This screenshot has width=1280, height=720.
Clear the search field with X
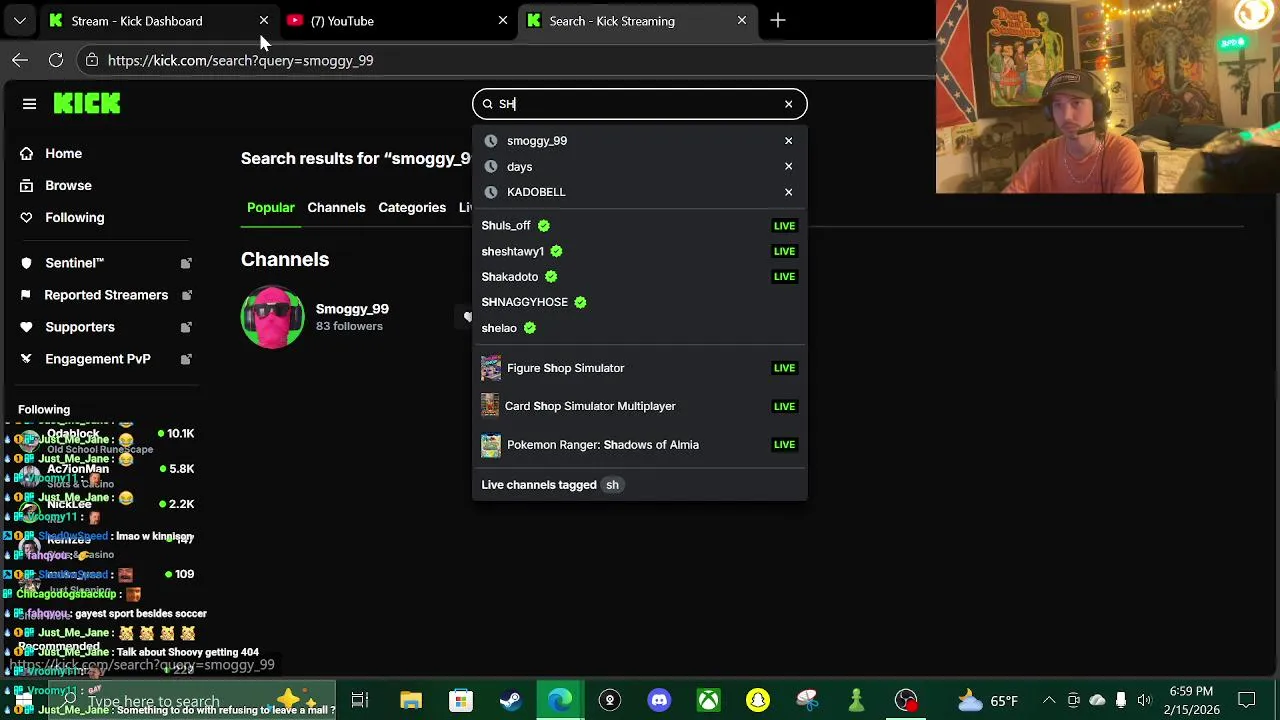[788, 104]
